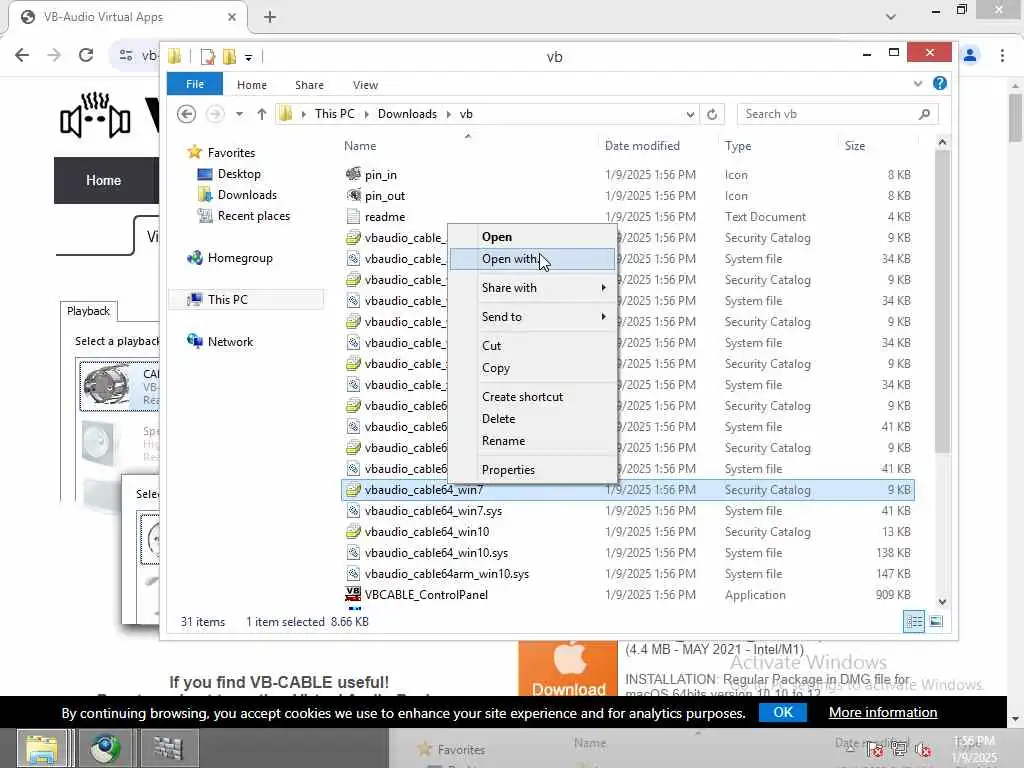Click the New folder quick access icon

click(229, 57)
